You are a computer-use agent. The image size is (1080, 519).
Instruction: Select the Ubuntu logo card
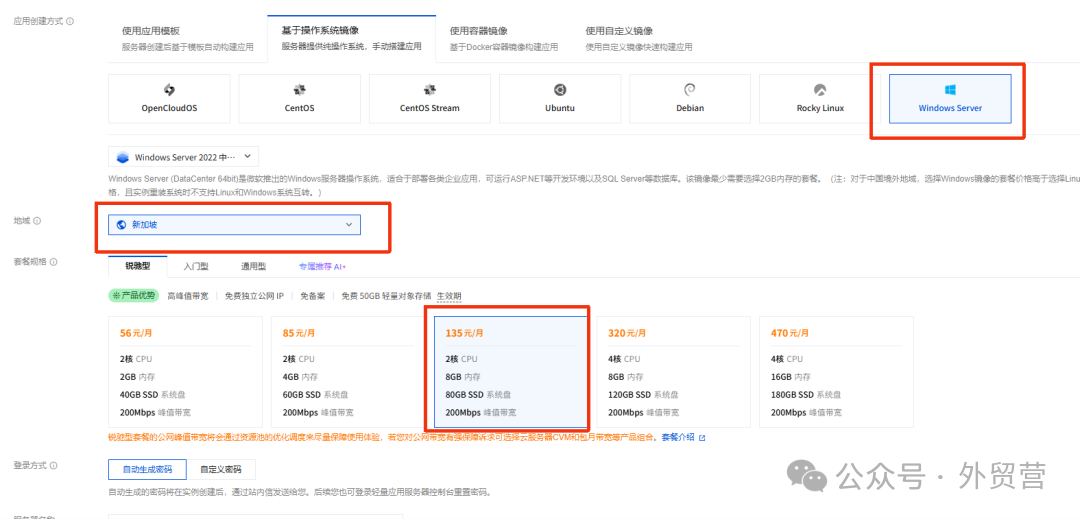[x=560, y=99]
